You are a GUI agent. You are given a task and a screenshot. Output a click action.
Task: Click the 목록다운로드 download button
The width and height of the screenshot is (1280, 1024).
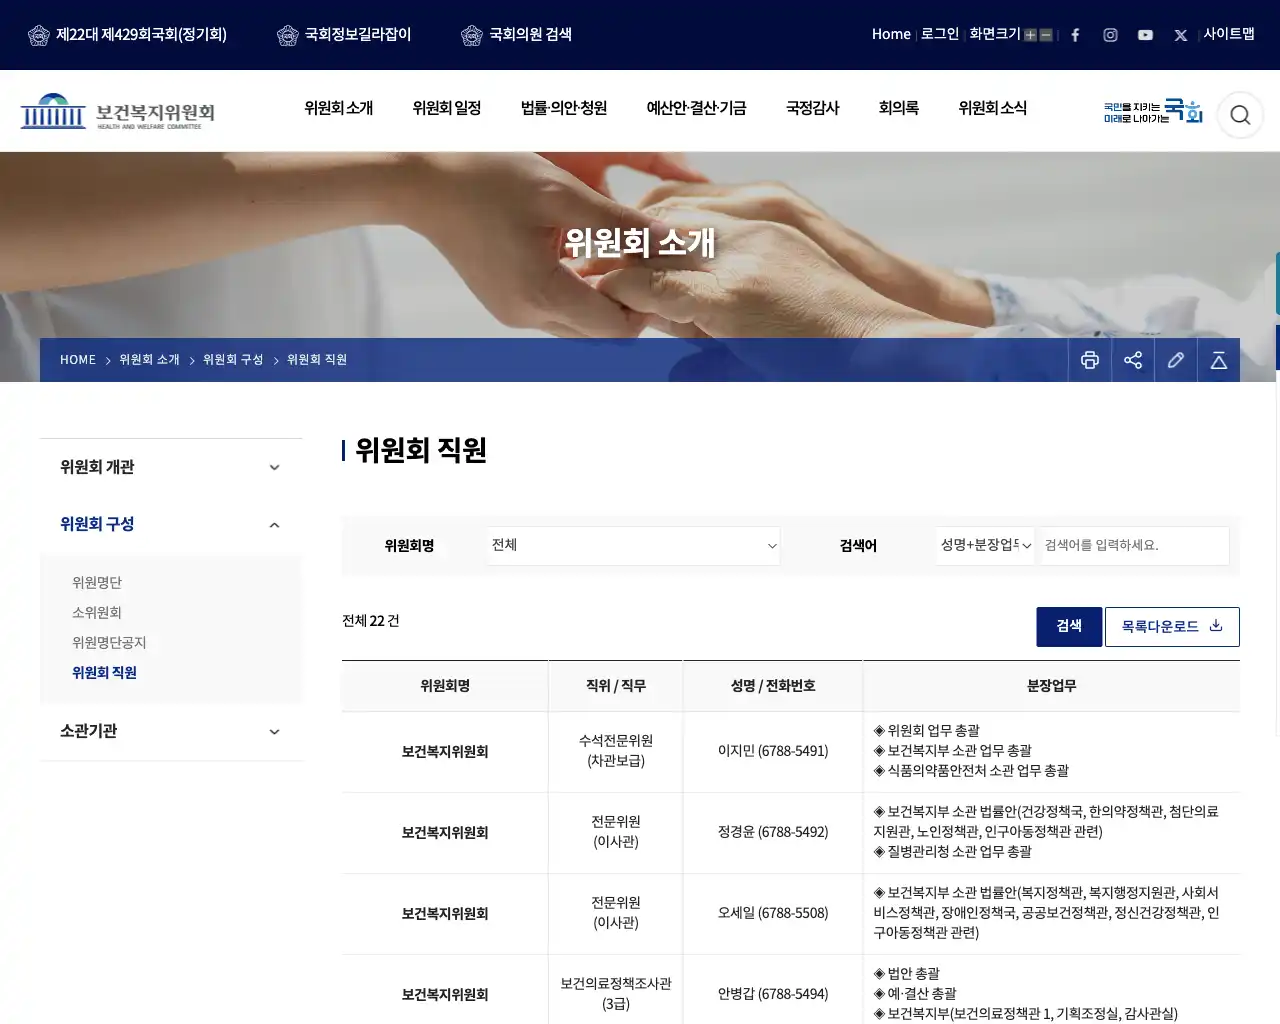coord(1172,627)
